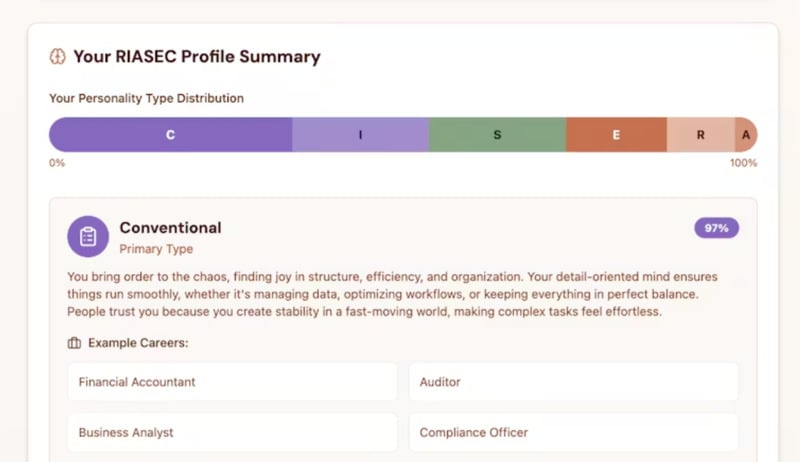This screenshot has height=462, width=800.
Task: Open the Business Analyst career card
Action: pos(232,433)
